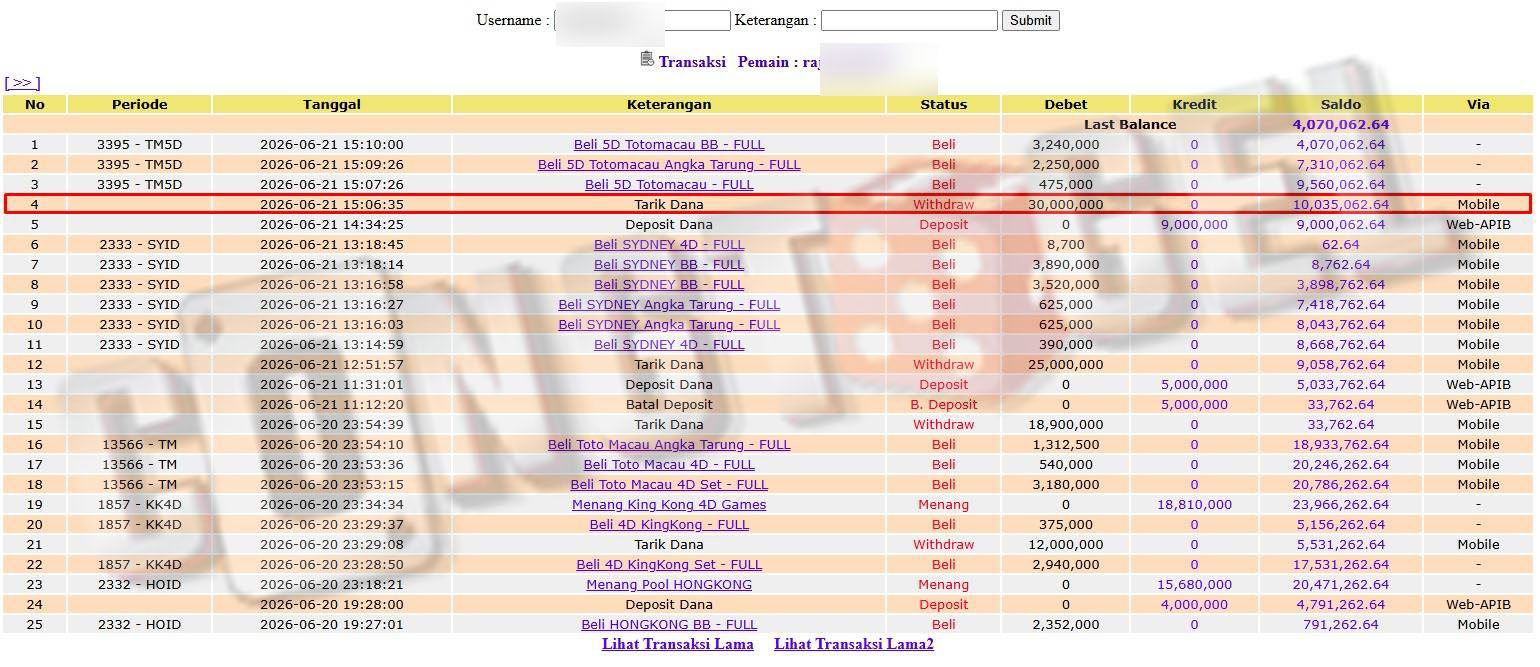Open Beli SYDNEY 4D - FULL in row 6
Viewport: 1540px width, 667px height.
click(669, 244)
